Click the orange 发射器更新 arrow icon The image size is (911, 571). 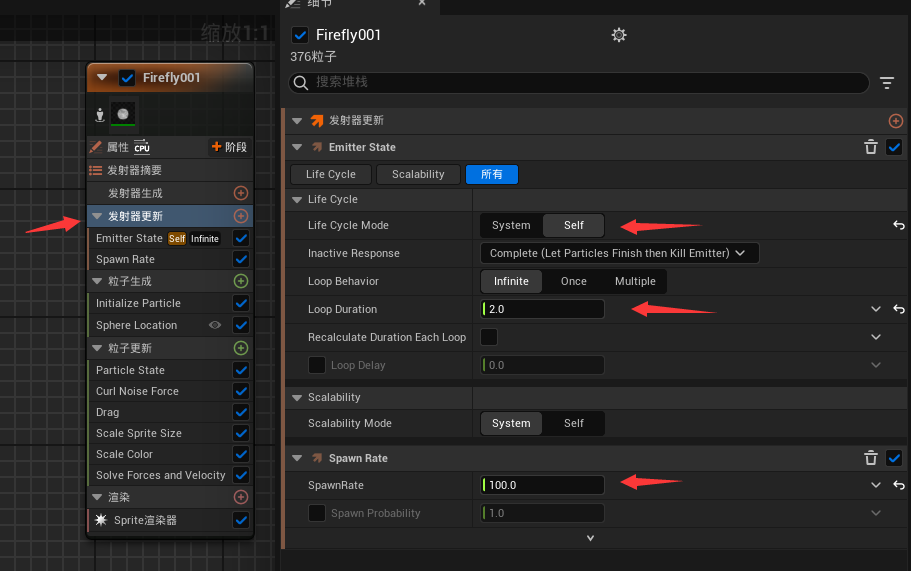317,121
